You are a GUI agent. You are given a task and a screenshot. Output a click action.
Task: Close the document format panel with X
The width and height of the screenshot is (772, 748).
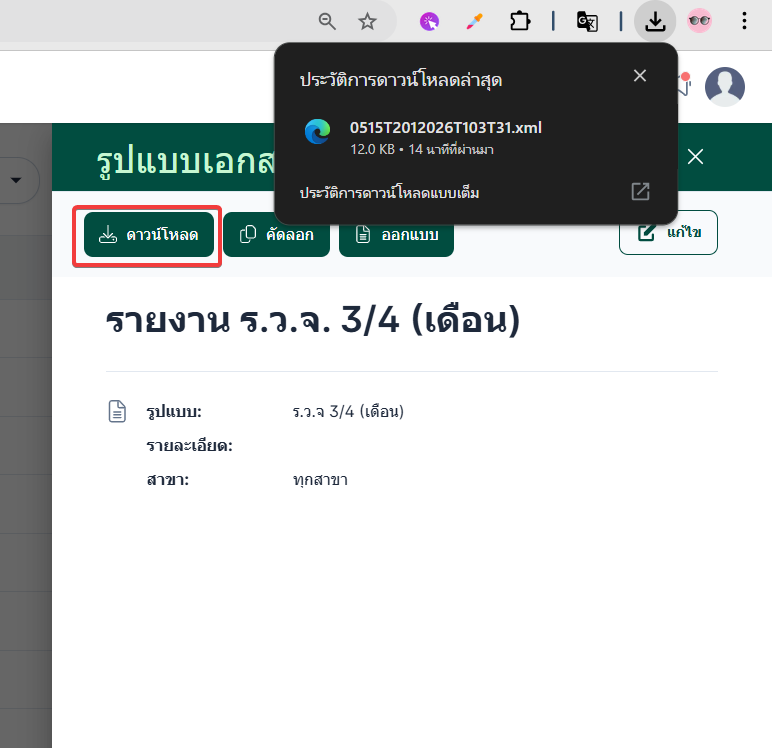695,157
